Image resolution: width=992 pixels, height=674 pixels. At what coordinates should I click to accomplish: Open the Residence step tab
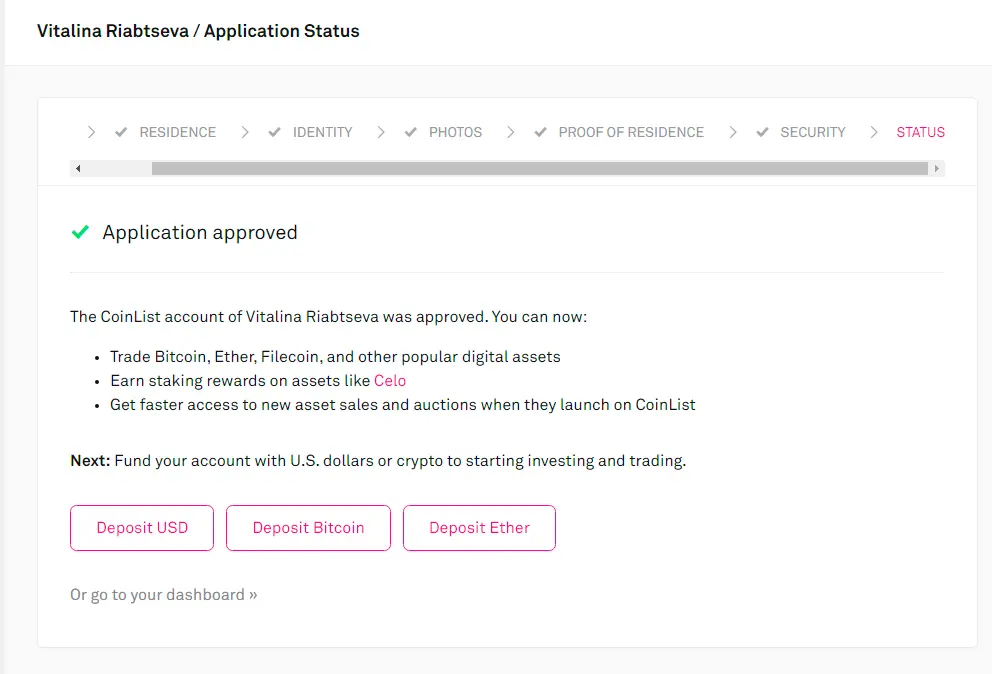point(177,132)
